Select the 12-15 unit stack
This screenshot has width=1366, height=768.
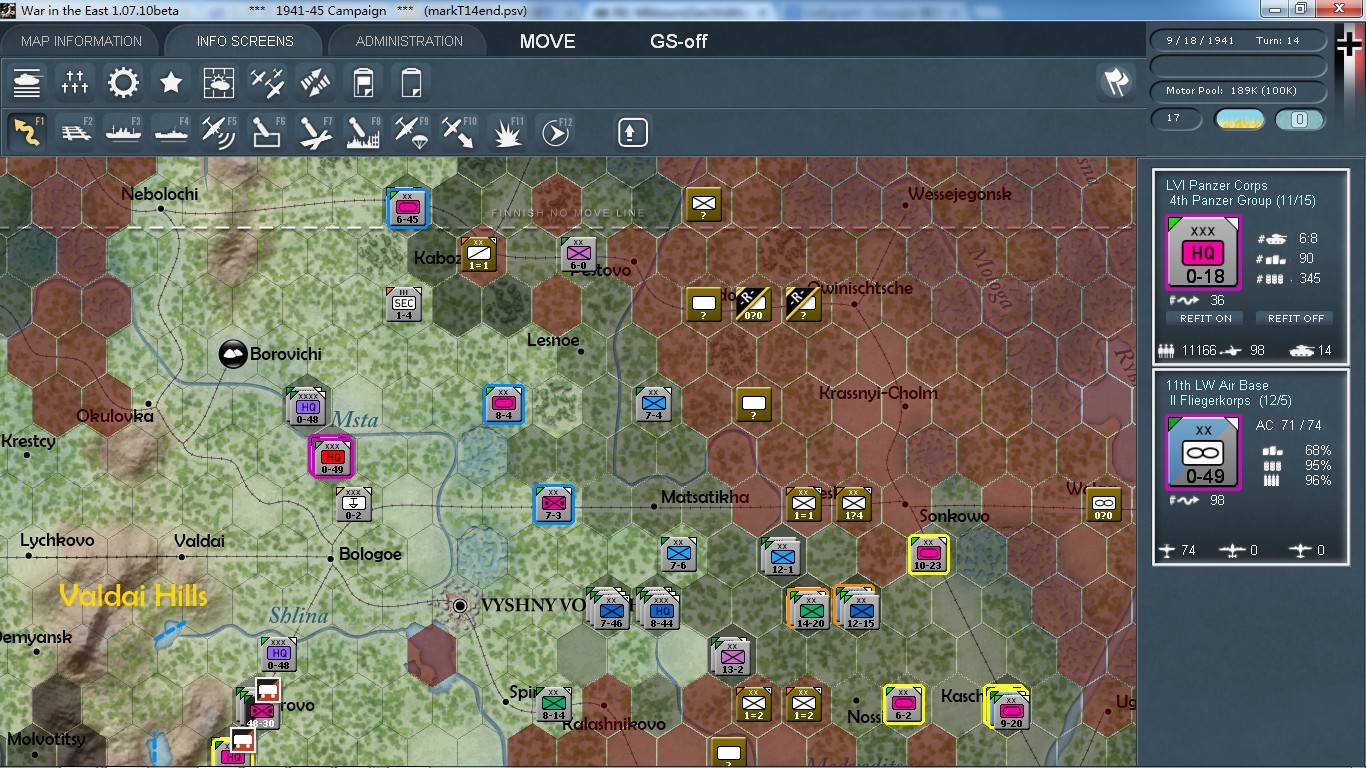point(858,608)
